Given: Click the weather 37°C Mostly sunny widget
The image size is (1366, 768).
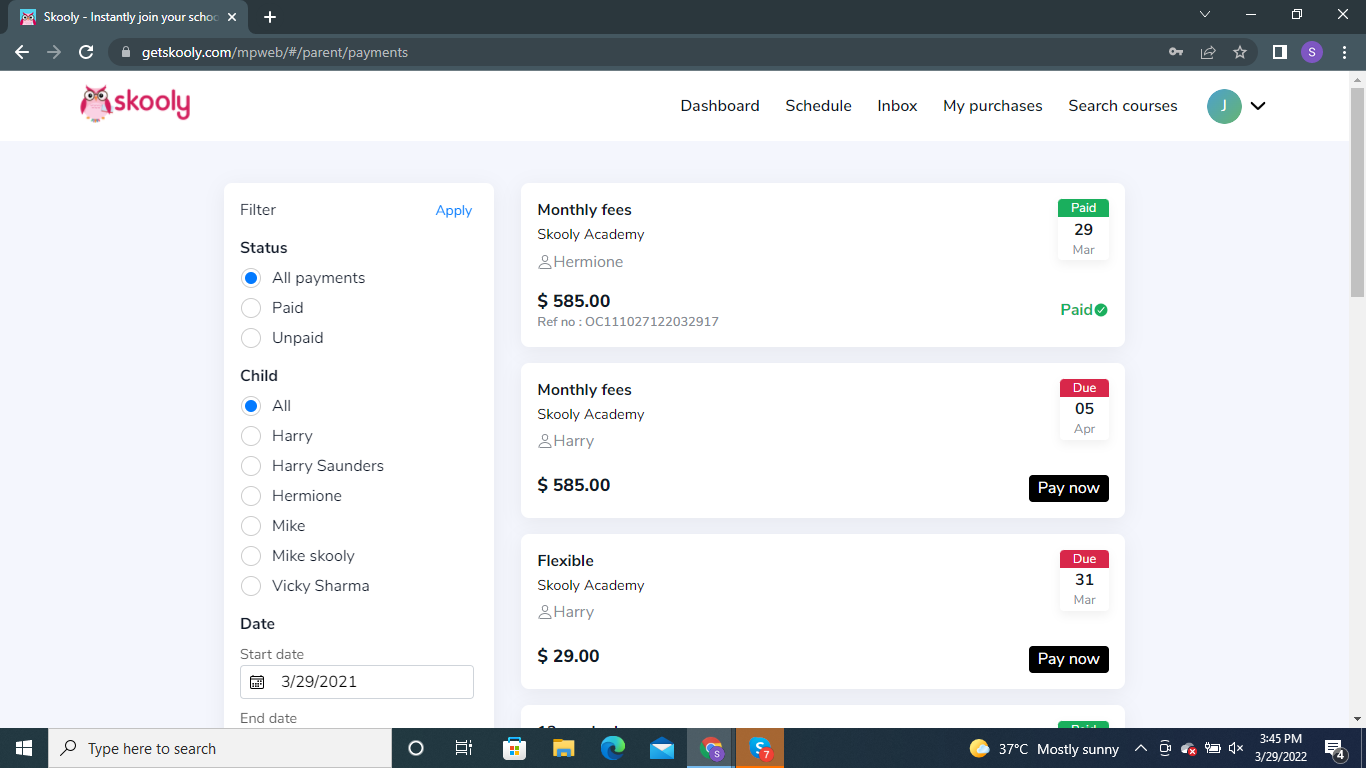Looking at the screenshot, I should pyautogui.click(x=1044, y=748).
